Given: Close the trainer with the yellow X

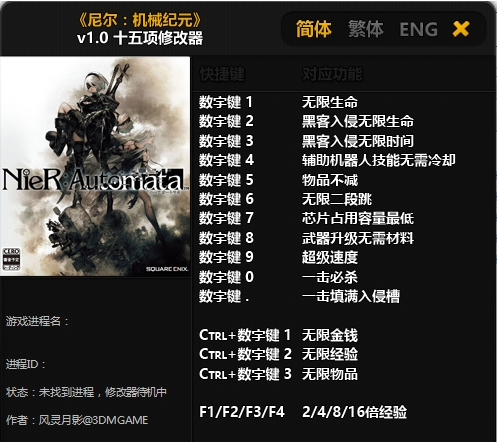Looking at the screenshot, I should tap(461, 29).
